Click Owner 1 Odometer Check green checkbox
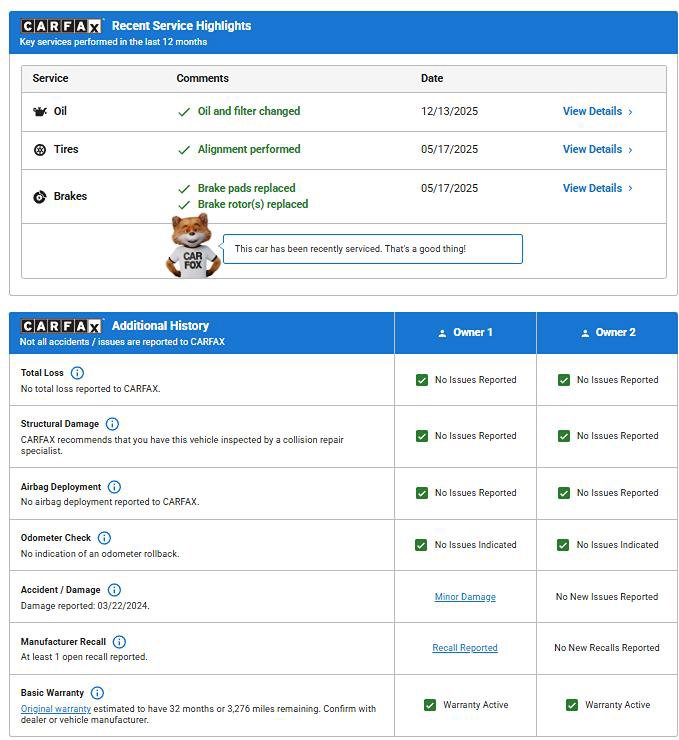This screenshot has width=679, height=740. [x=422, y=545]
